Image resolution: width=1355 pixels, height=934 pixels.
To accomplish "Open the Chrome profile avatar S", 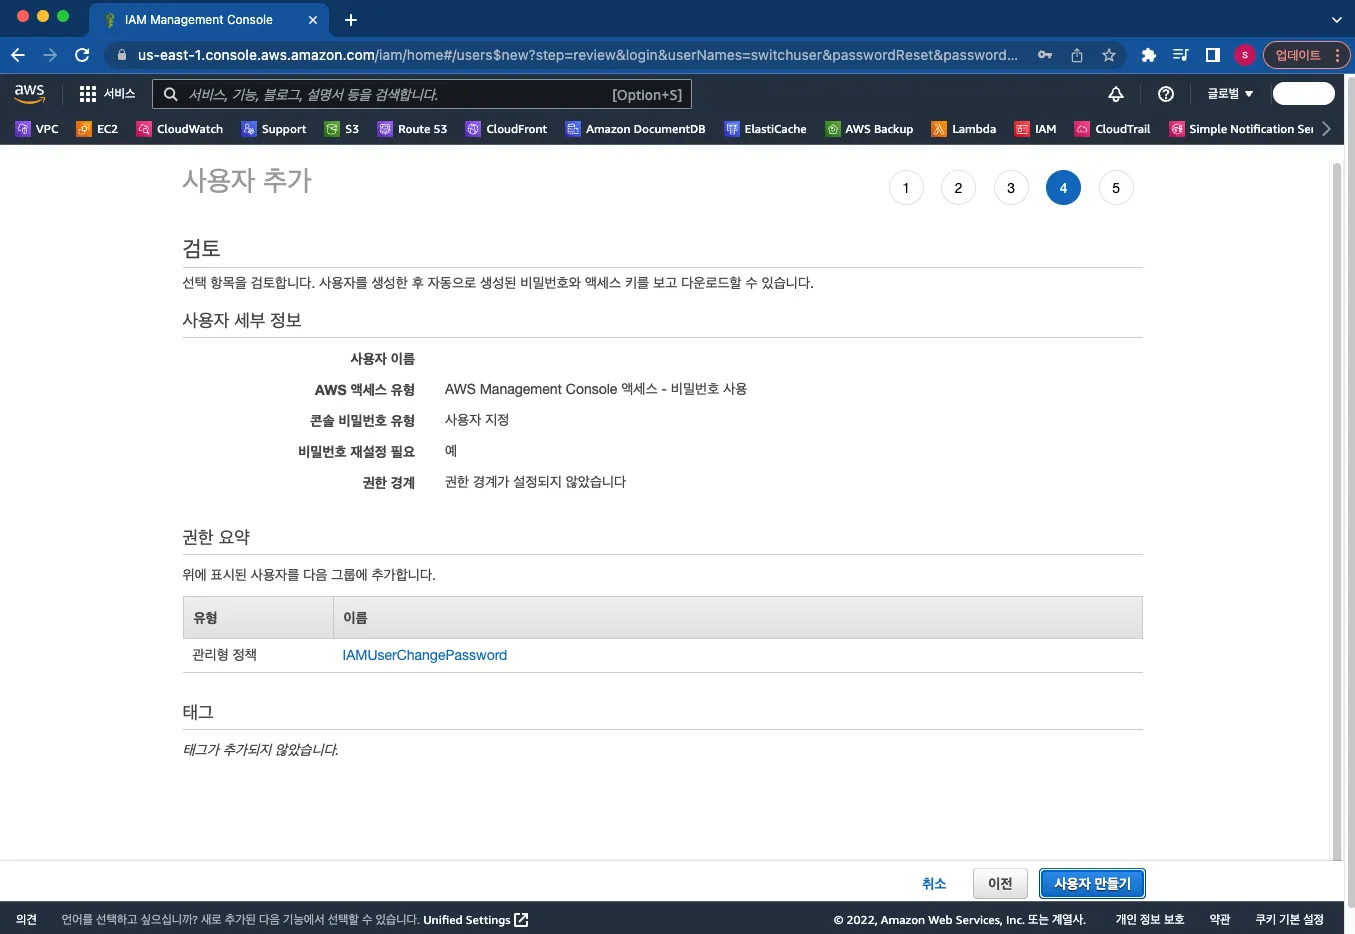I will (1245, 55).
